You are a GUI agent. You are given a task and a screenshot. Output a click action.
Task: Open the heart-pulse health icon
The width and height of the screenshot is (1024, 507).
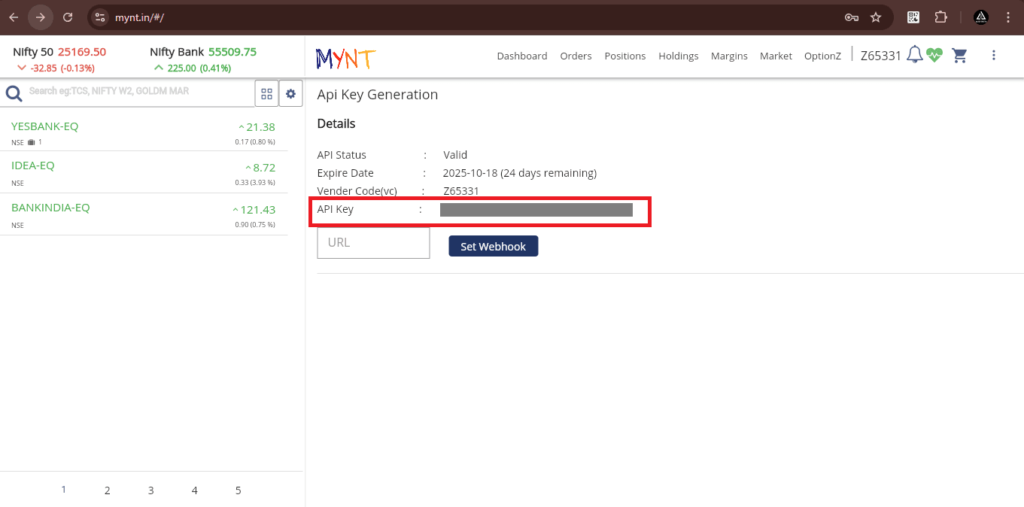(934, 56)
